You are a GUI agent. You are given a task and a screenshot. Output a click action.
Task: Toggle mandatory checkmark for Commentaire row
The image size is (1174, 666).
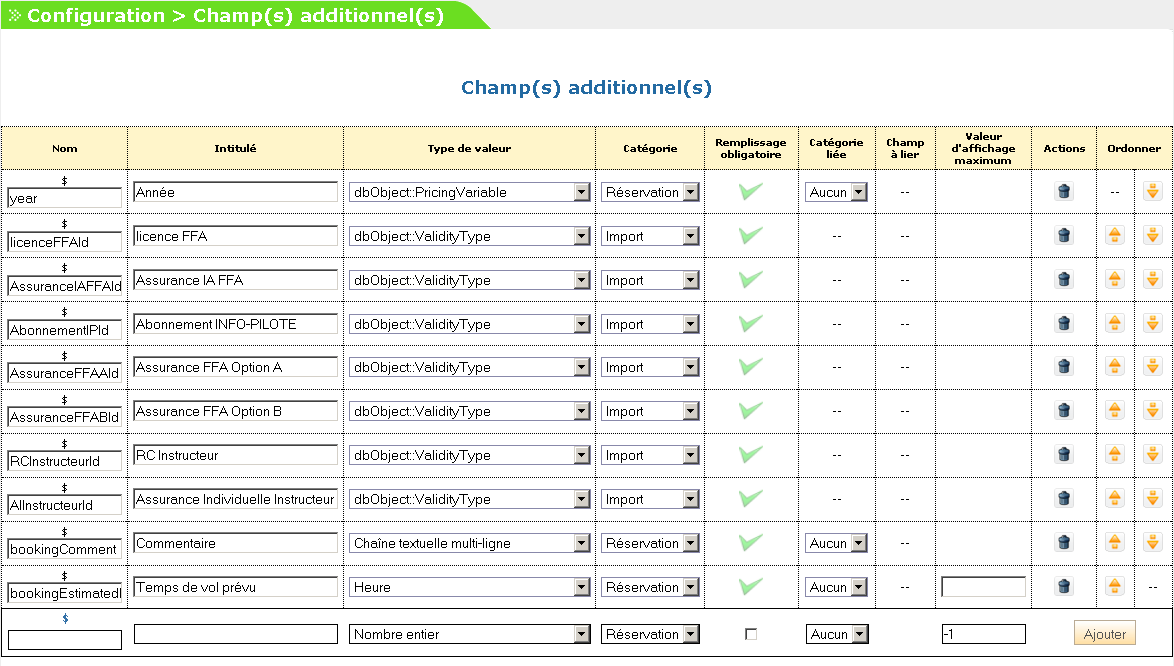coord(751,543)
